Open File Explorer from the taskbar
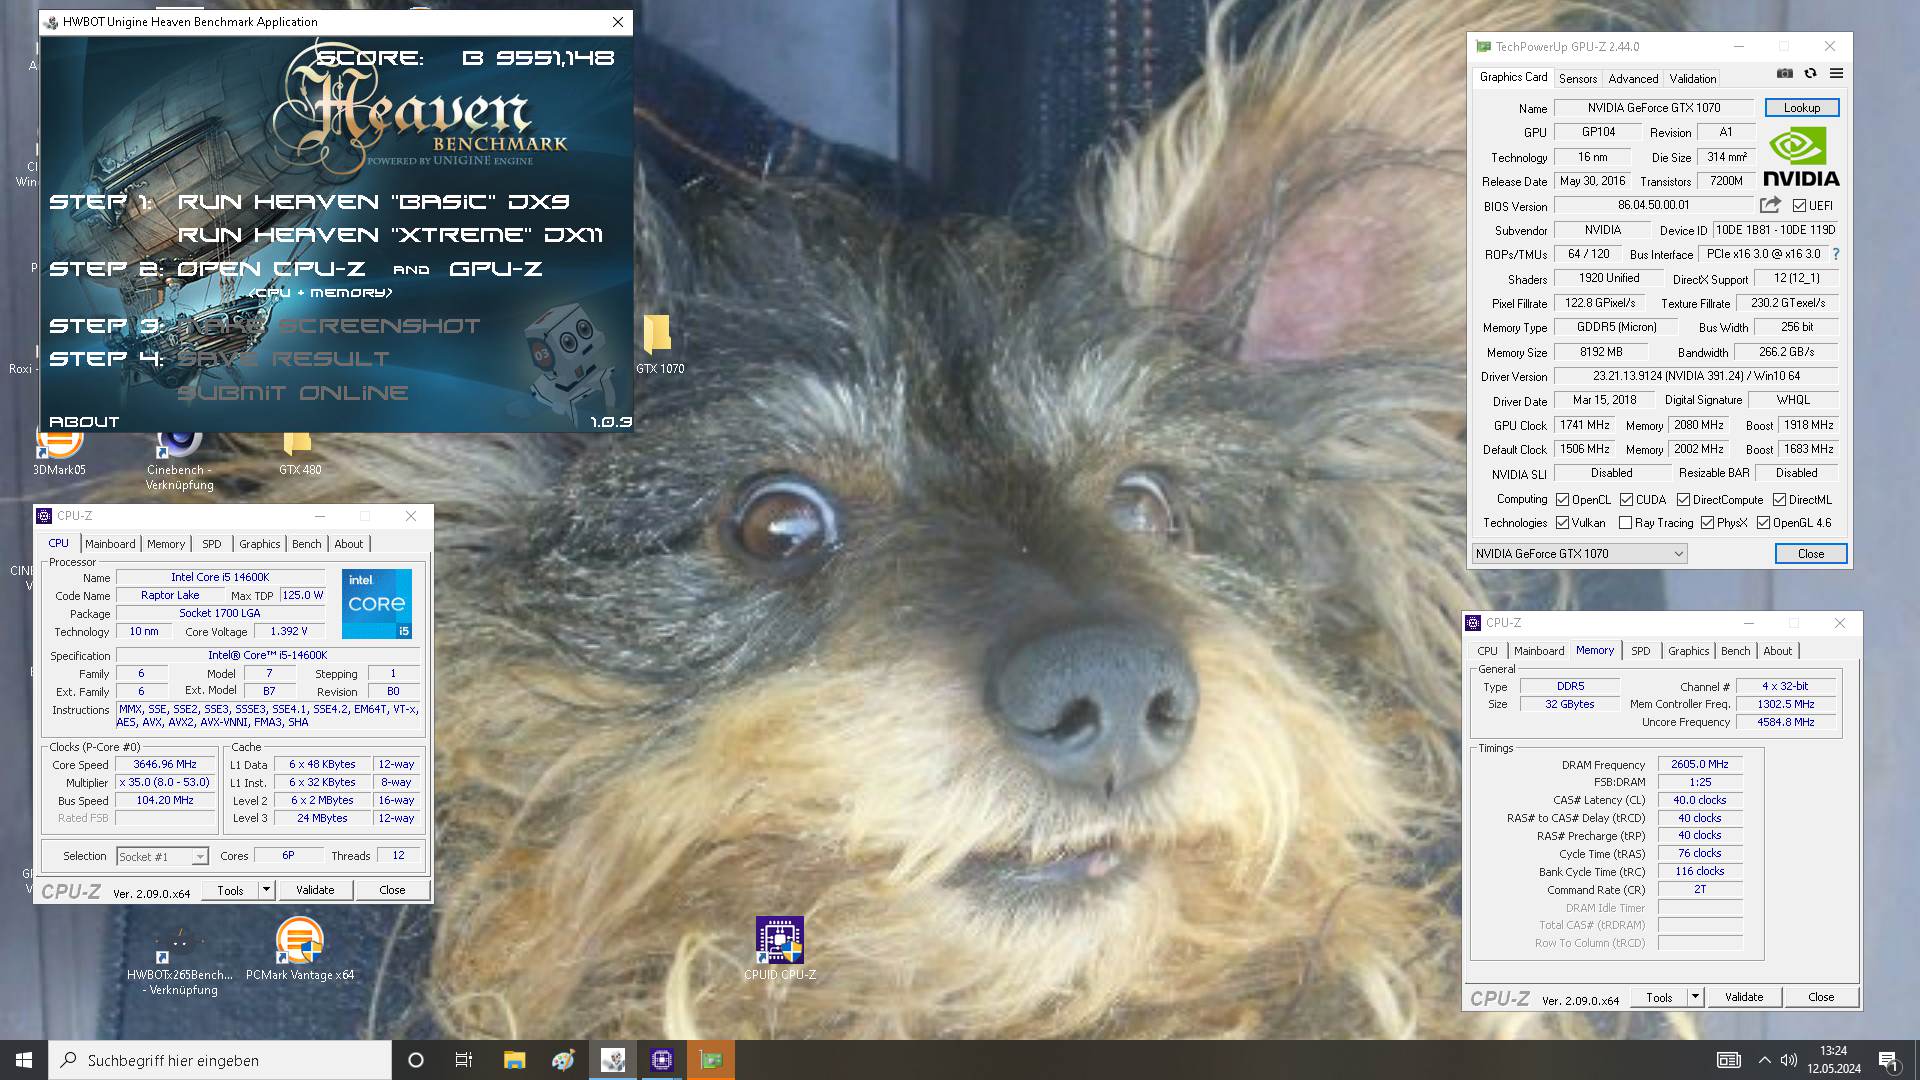The height and width of the screenshot is (1080, 1920). pos(514,1060)
